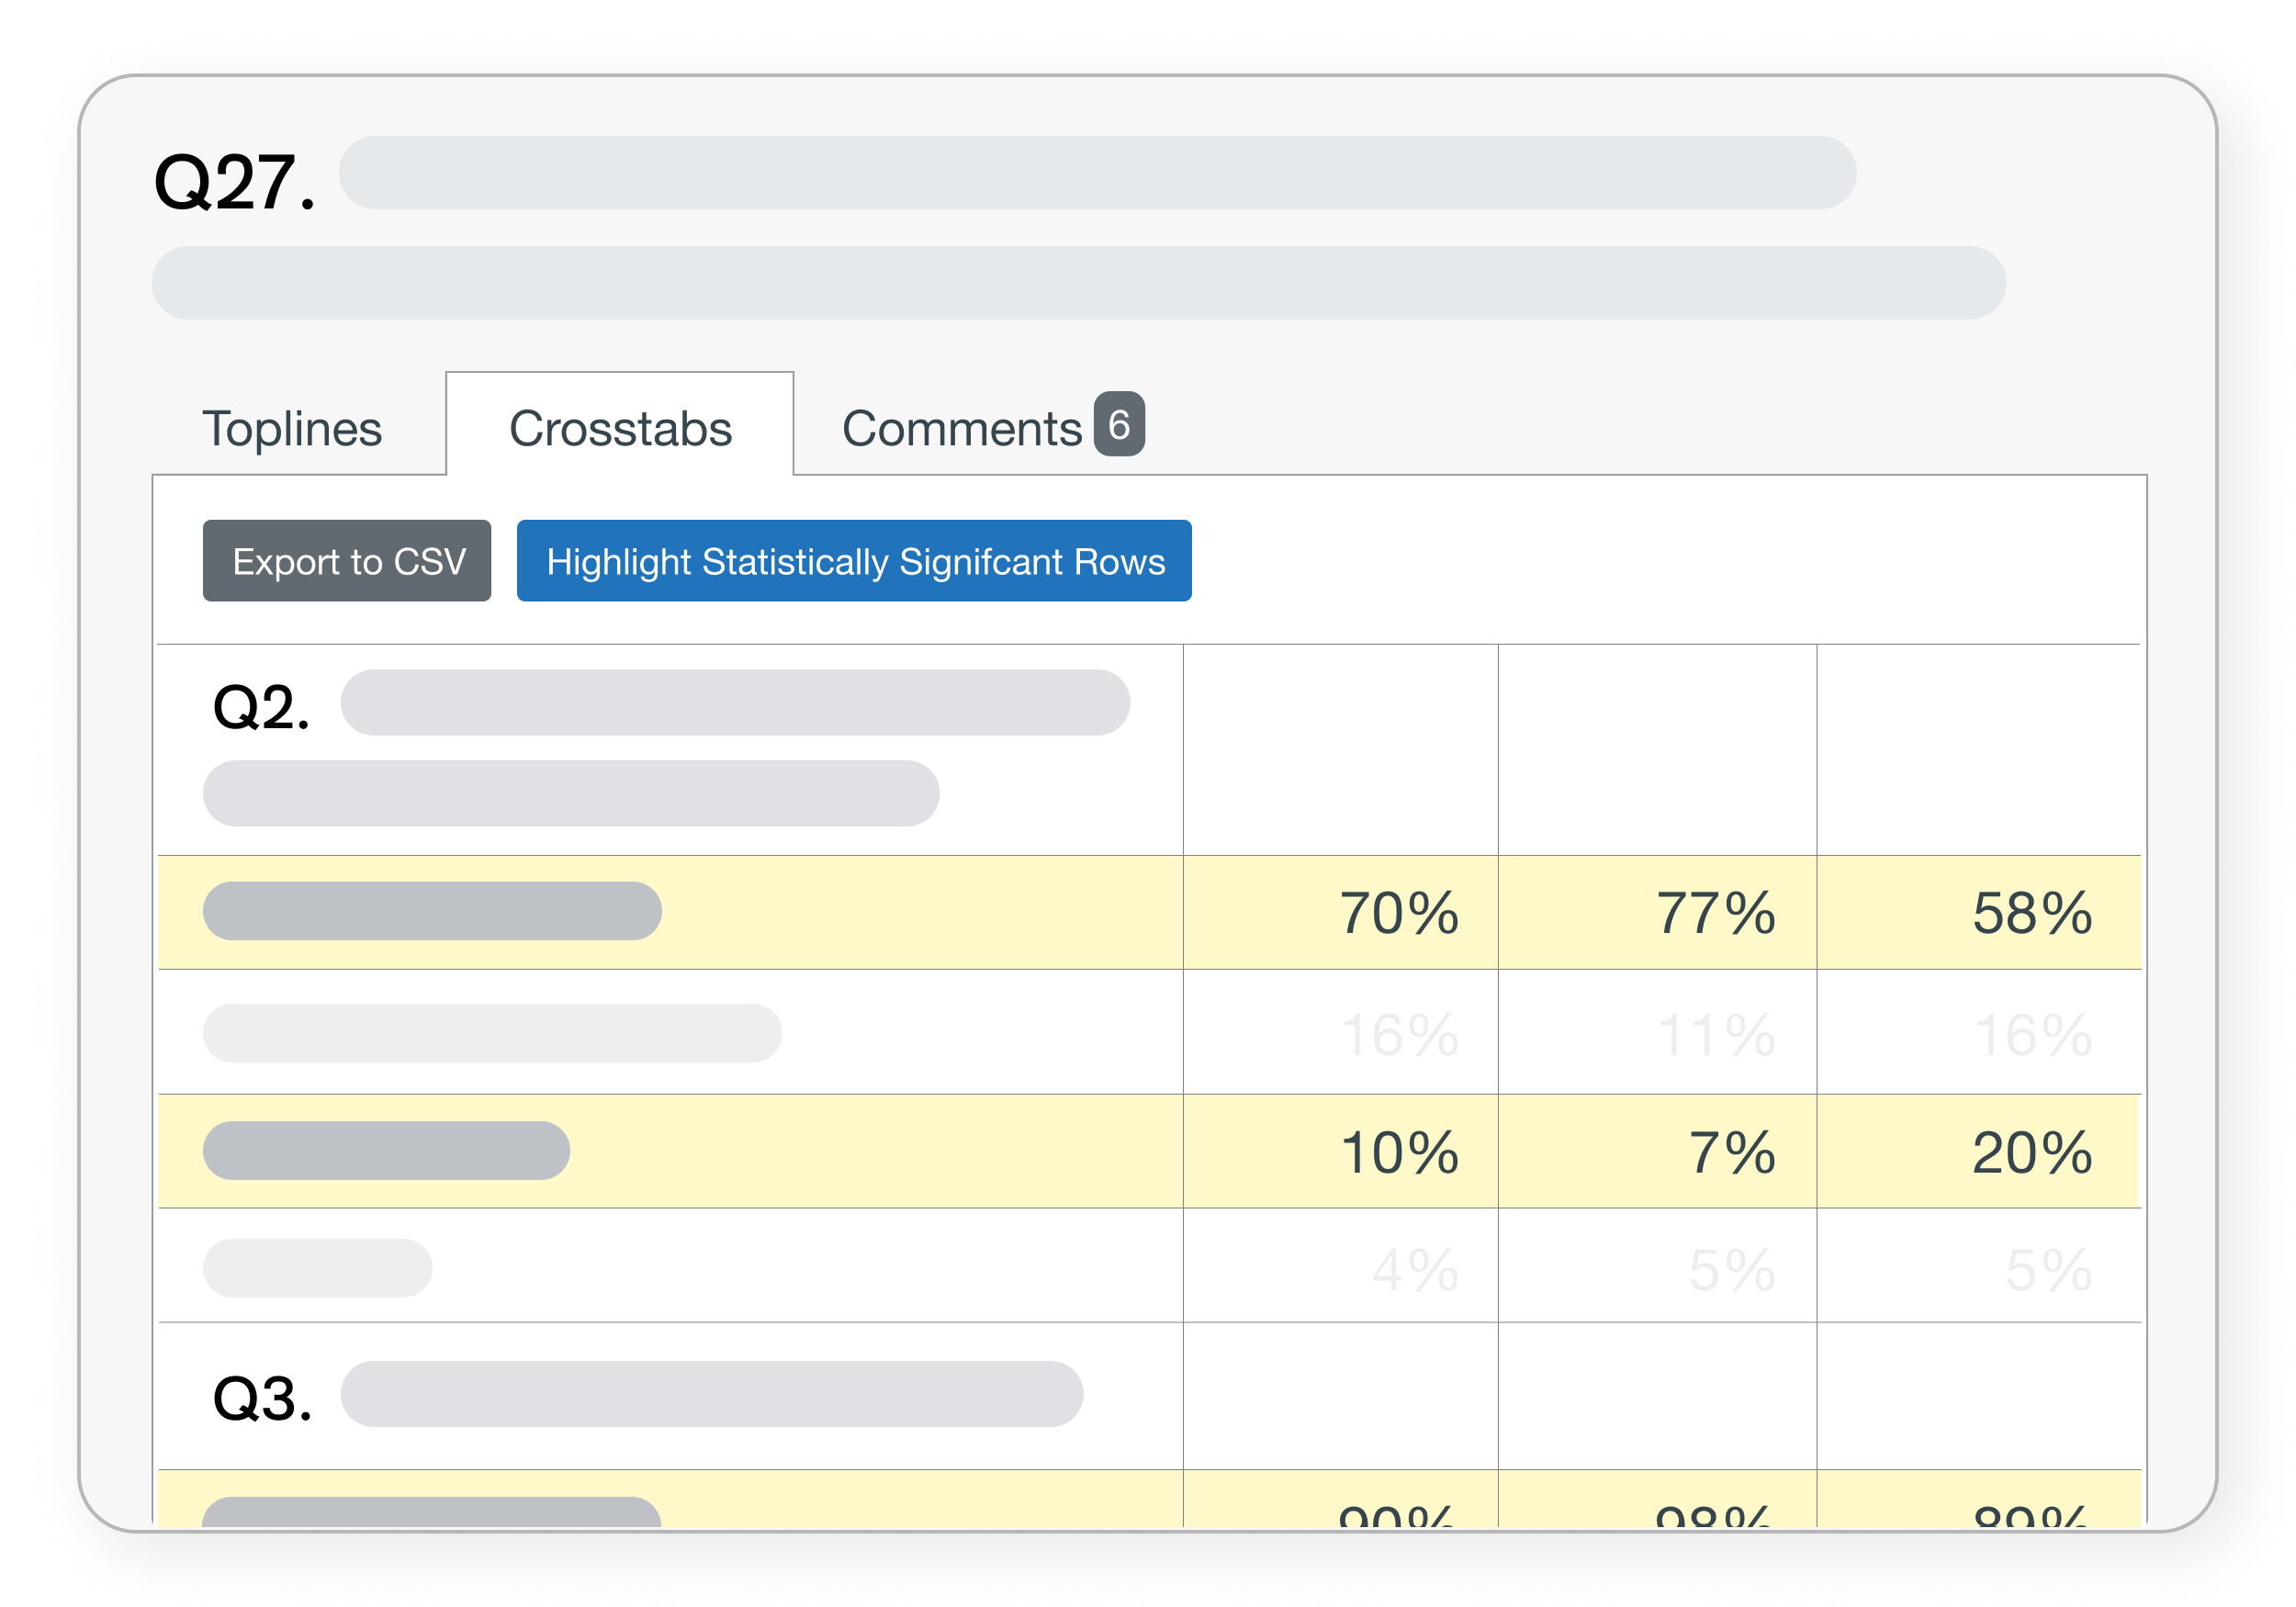The image size is (2296, 1607).
Task: Select the 20% highlighted cell
Action: pos(2031,1152)
